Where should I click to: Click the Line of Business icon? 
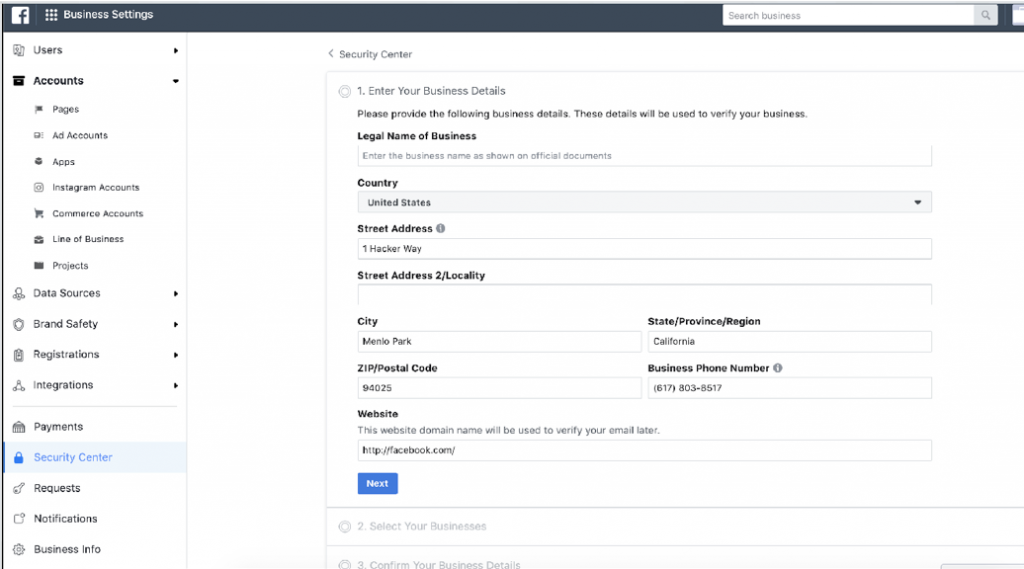pos(39,240)
